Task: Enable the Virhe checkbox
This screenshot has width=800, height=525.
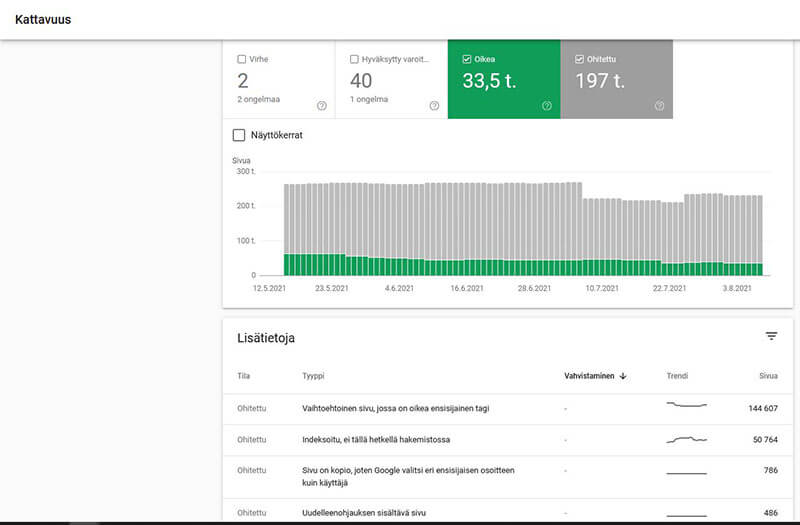Action: click(x=242, y=59)
